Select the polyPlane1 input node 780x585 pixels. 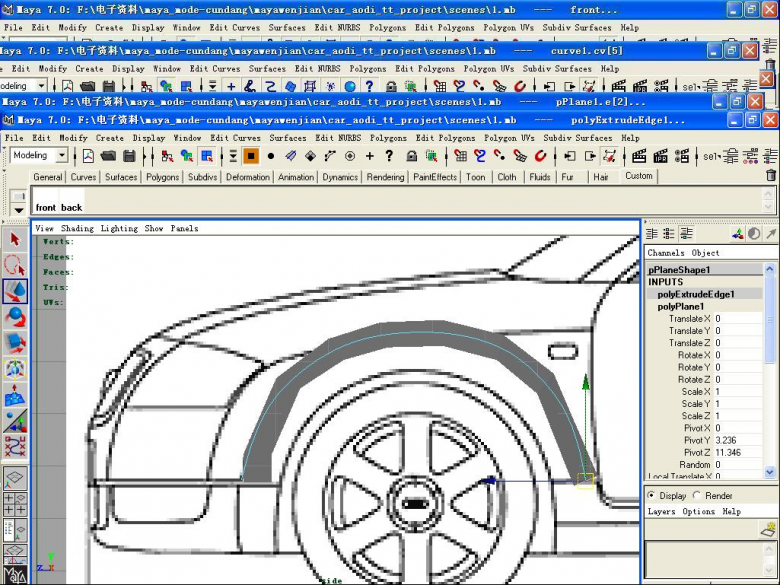[681, 306]
